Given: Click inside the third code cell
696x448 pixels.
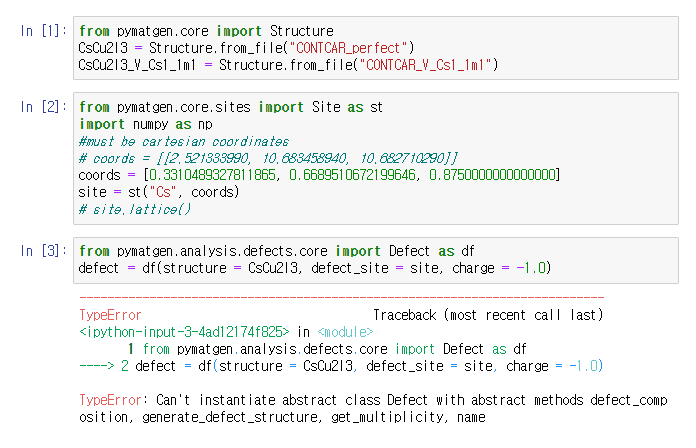Looking at the screenshot, I should point(376,260).
